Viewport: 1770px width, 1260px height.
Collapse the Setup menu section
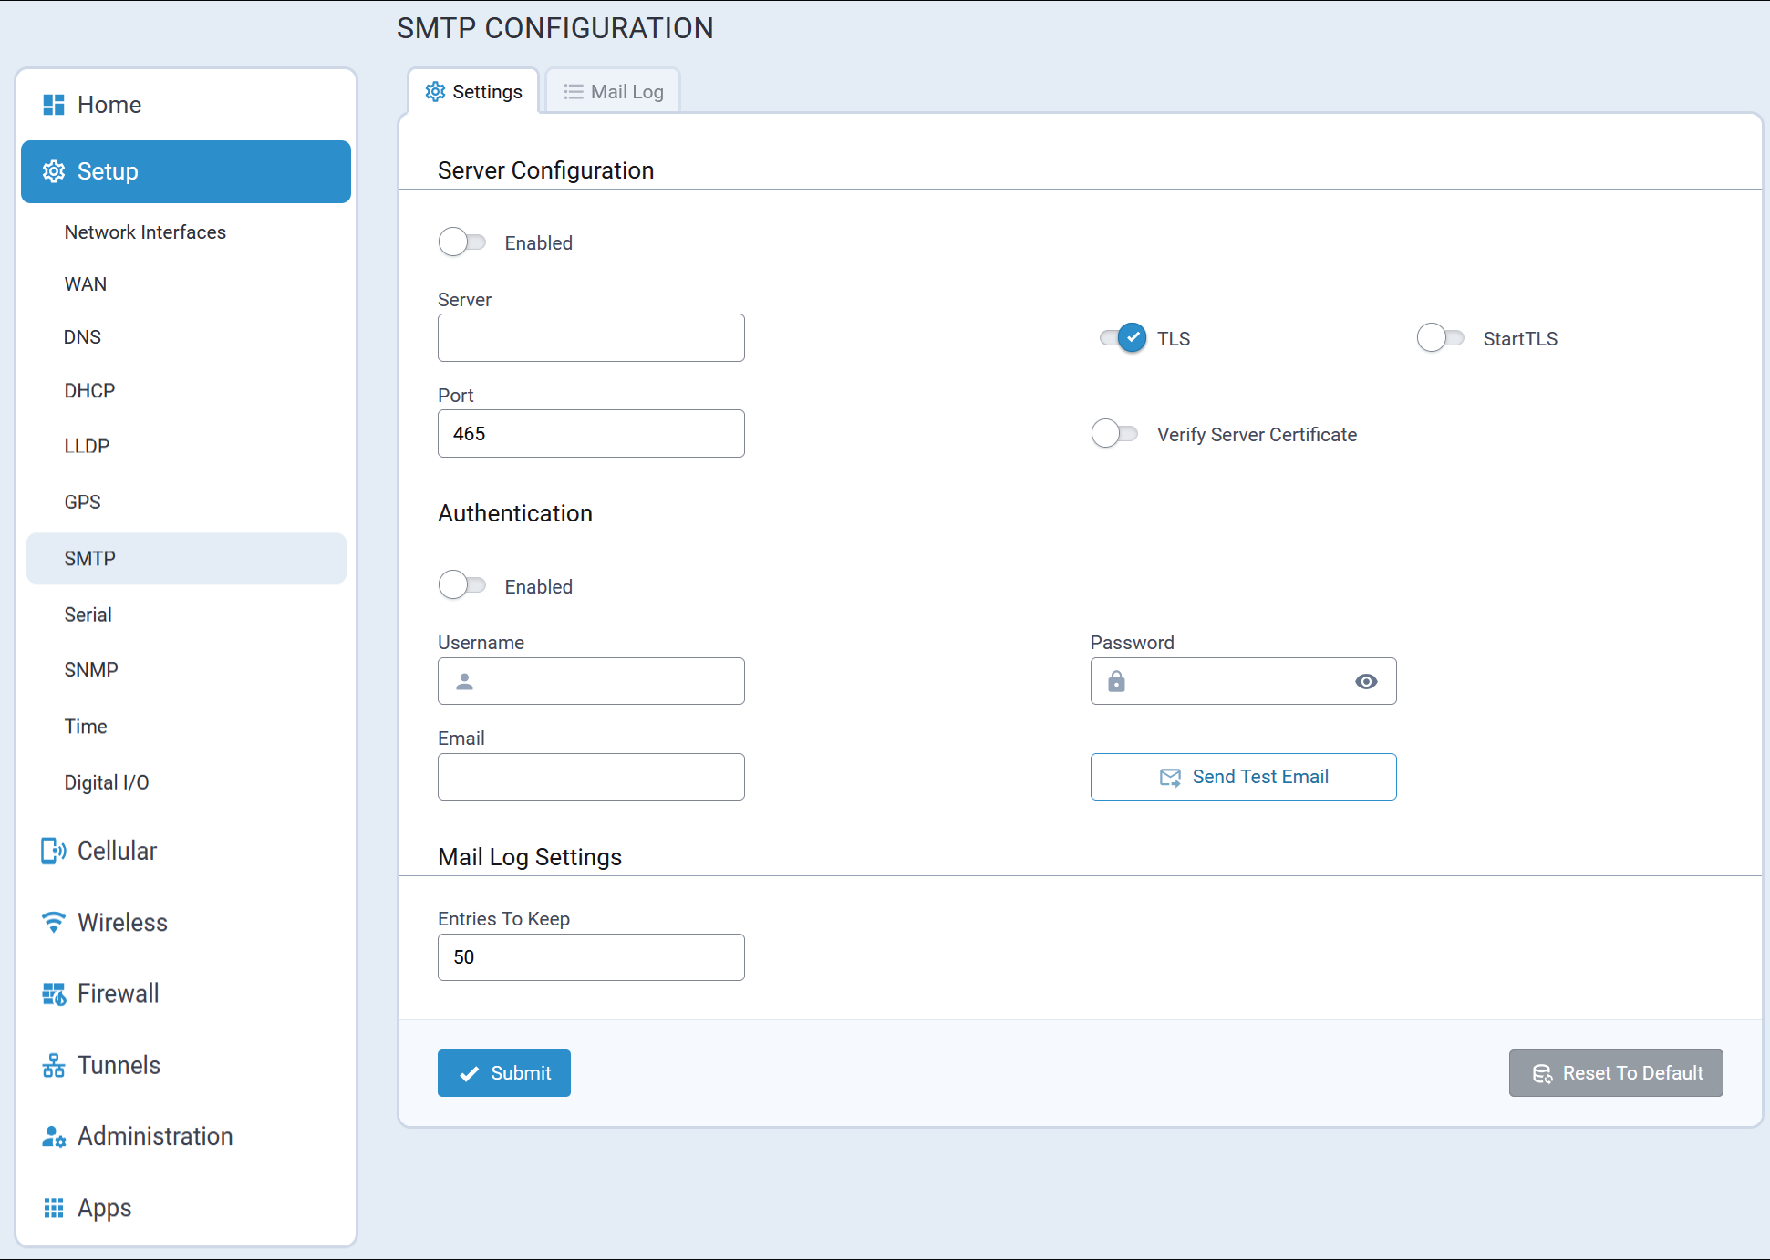click(x=186, y=172)
